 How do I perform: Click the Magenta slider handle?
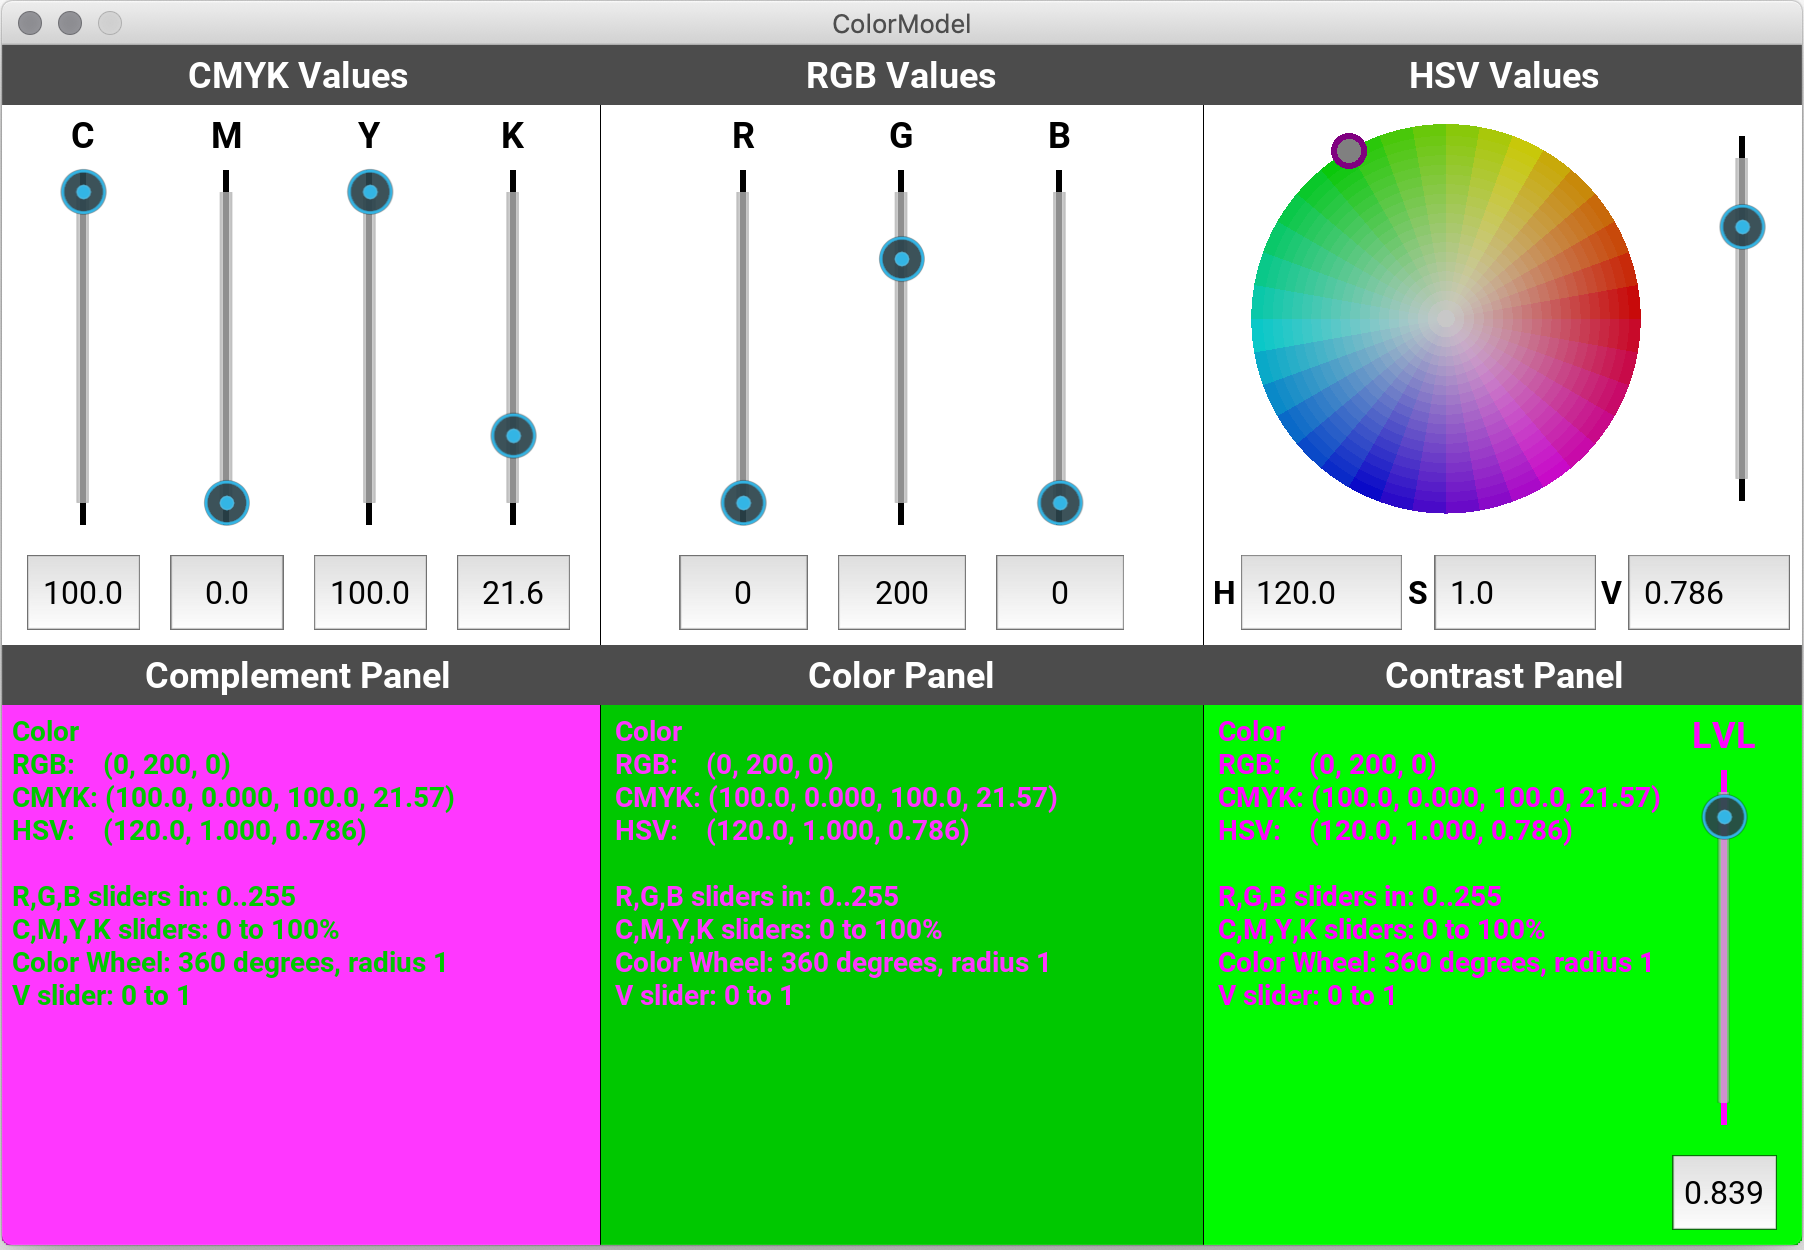coord(226,502)
